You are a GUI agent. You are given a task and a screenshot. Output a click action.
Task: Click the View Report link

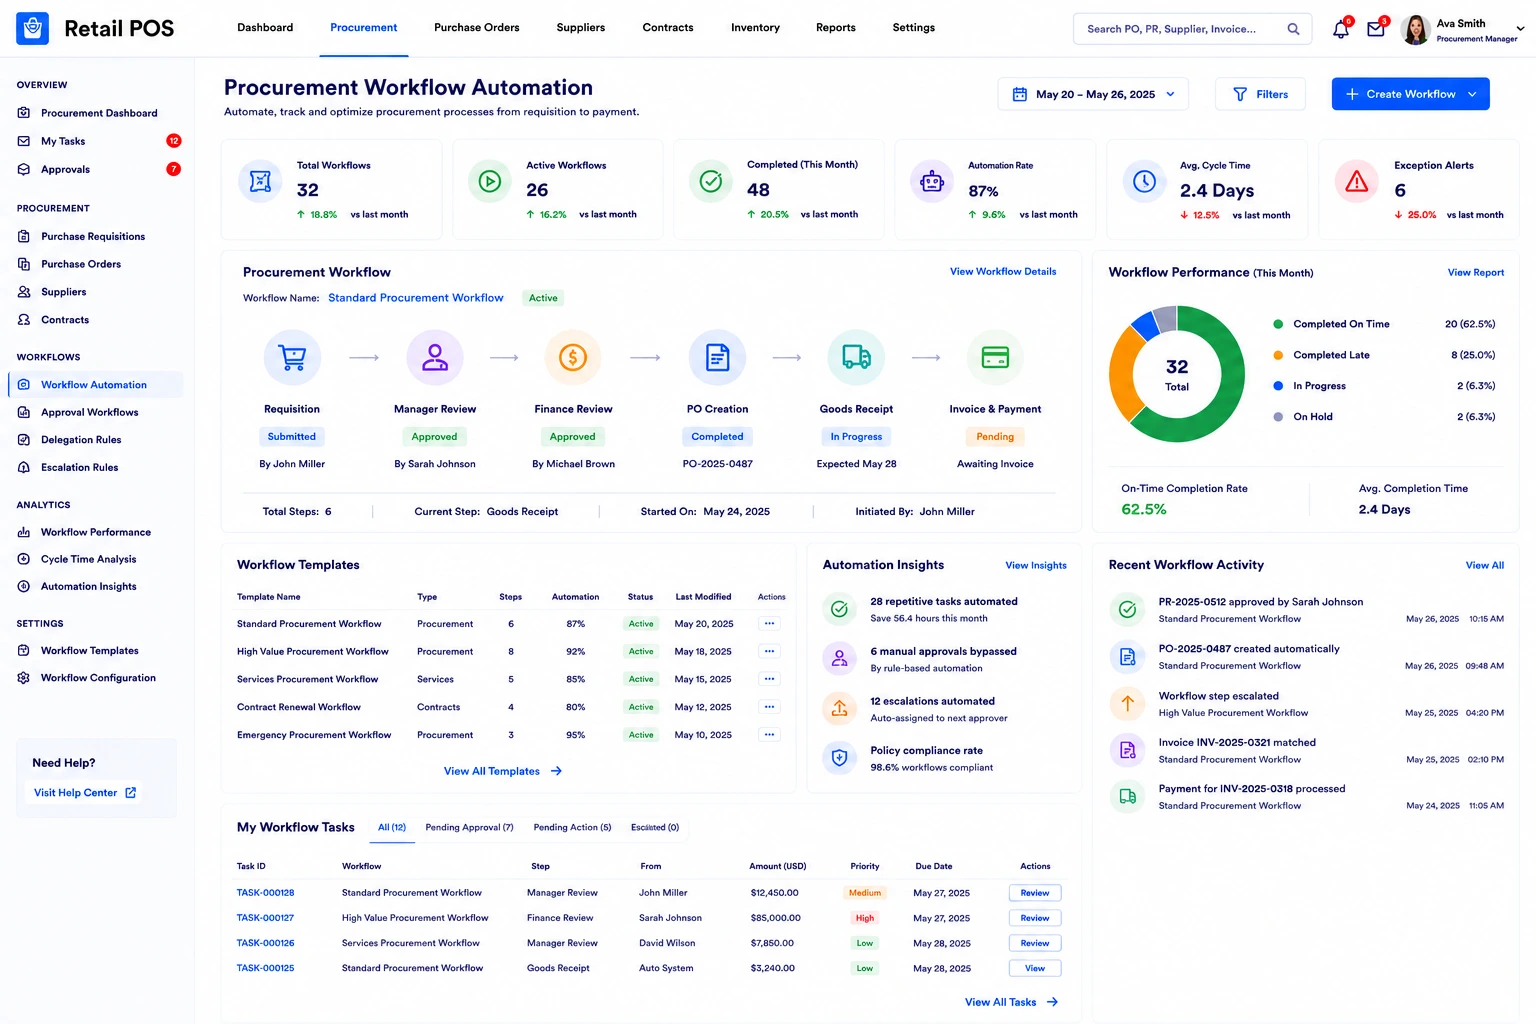[x=1475, y=272]
